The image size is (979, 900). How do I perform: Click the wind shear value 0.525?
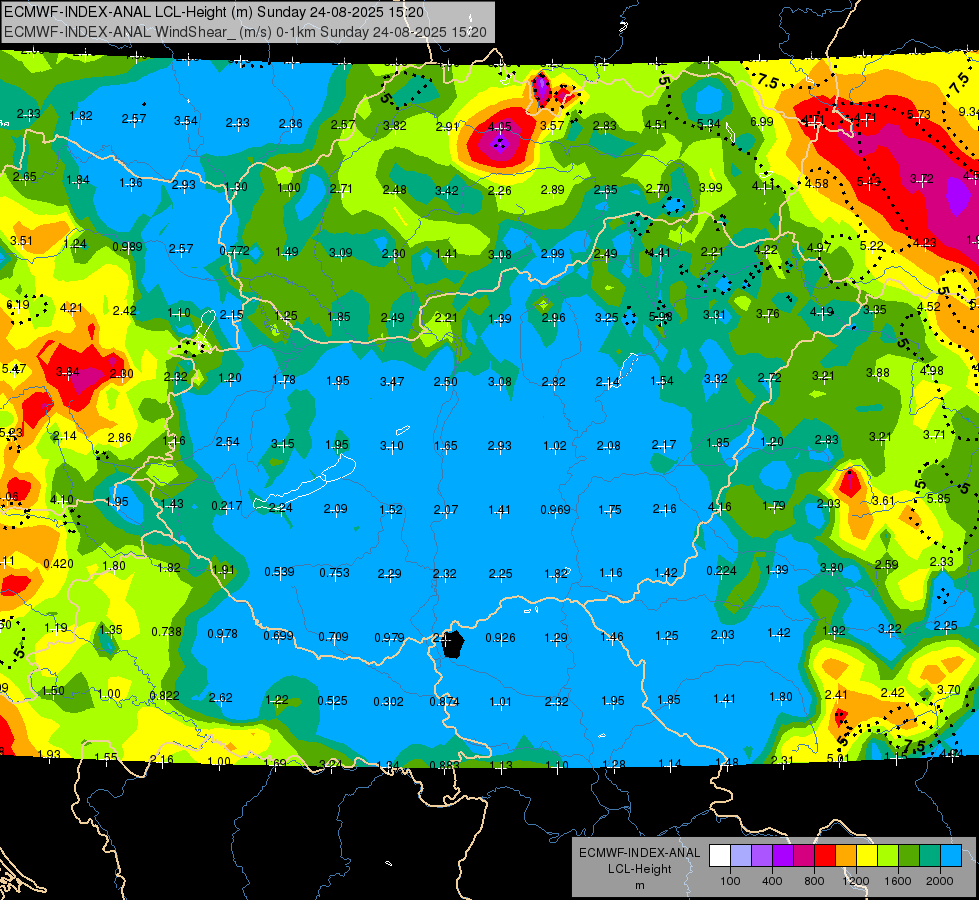pyautogui.click(x=332, y=701)
